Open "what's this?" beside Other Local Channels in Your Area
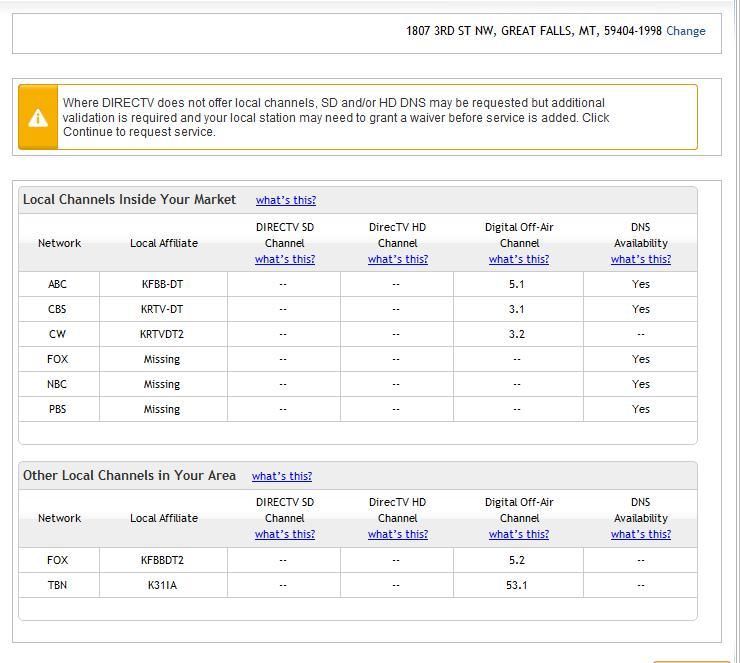Screen dimensions: 740x663 click(282, 476)
